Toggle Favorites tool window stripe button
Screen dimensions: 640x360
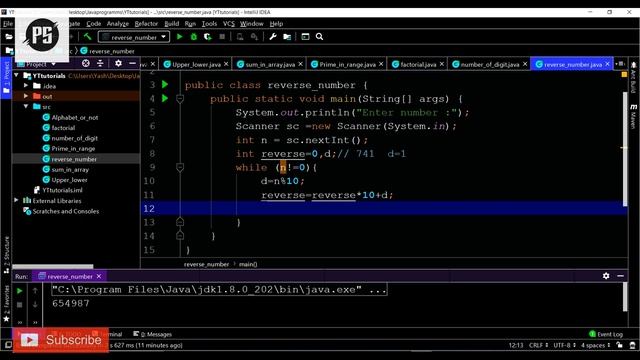coord(6,303)
